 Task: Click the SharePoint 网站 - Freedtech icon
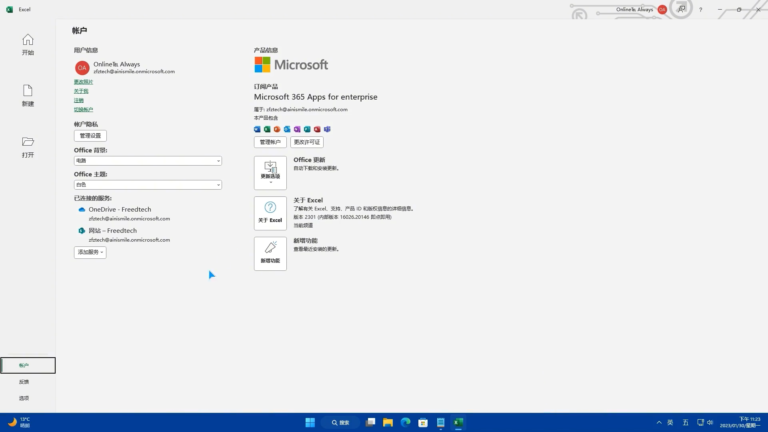(x=82, y=231)
